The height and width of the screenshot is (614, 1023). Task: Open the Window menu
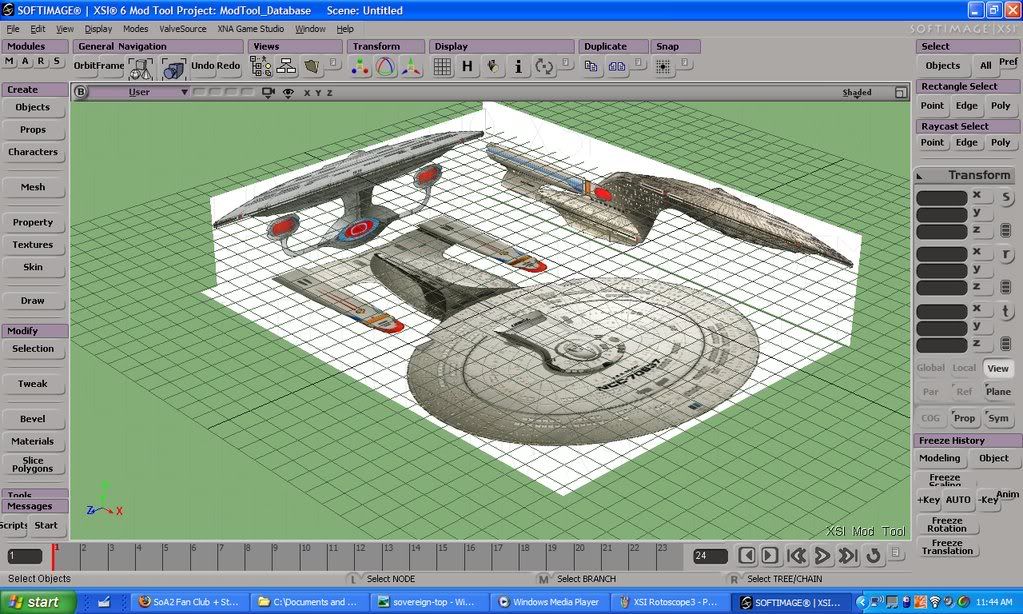pyautogui.click(x=310, y=29)
